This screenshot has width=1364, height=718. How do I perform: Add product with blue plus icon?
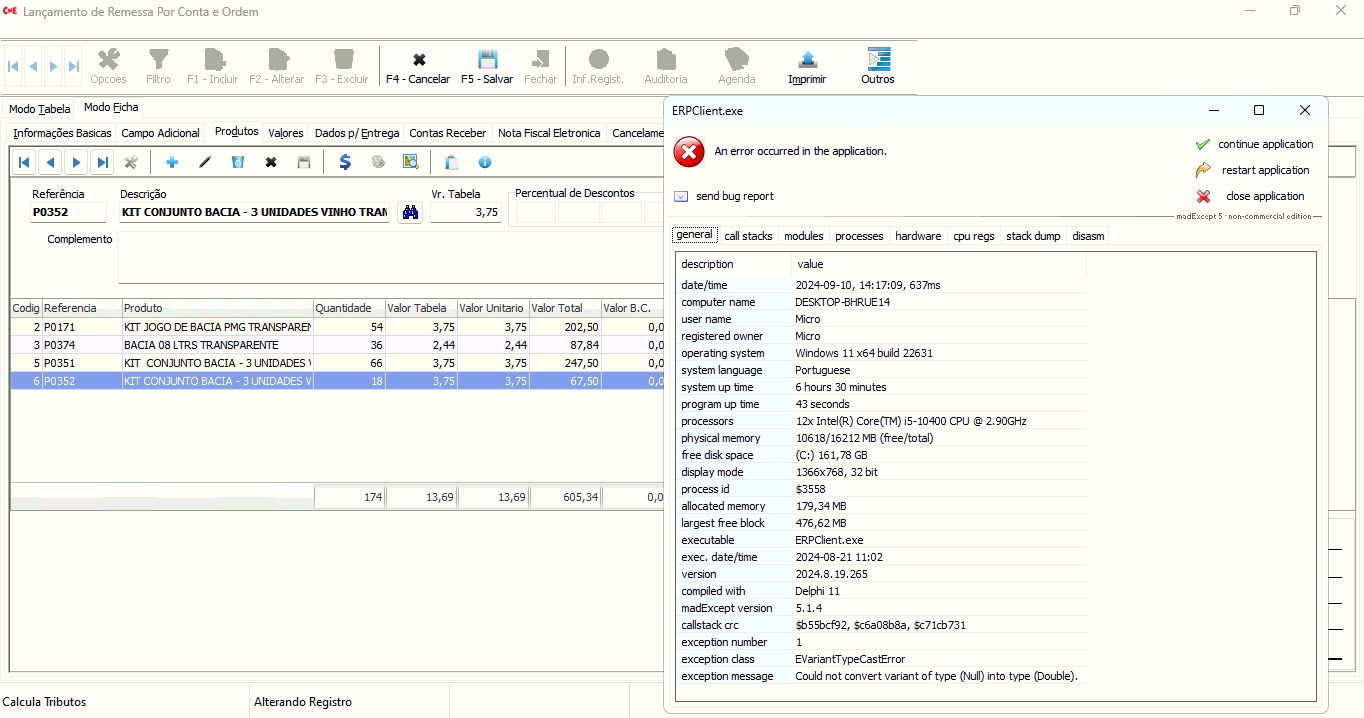click(x=172, y=162)
